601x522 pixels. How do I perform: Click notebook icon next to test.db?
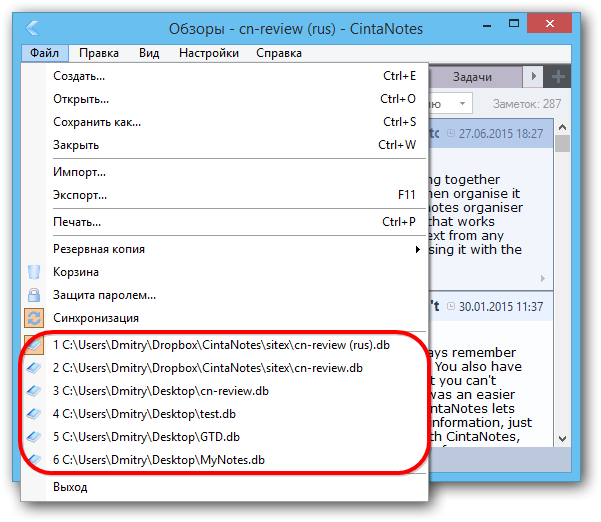34,414
